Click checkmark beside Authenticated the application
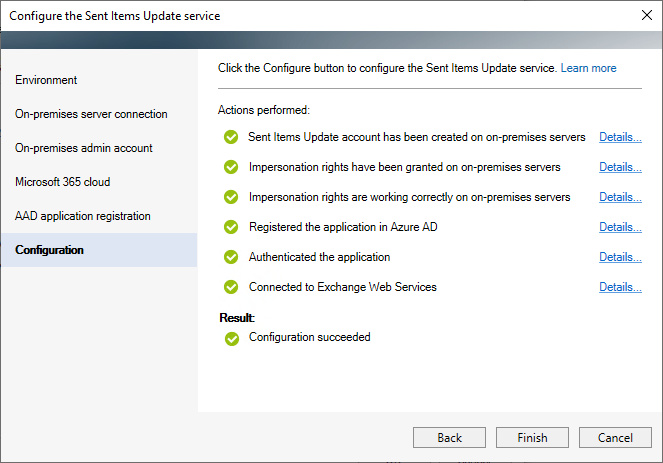This screenshot has width=663, height=463. click(231, 257)
